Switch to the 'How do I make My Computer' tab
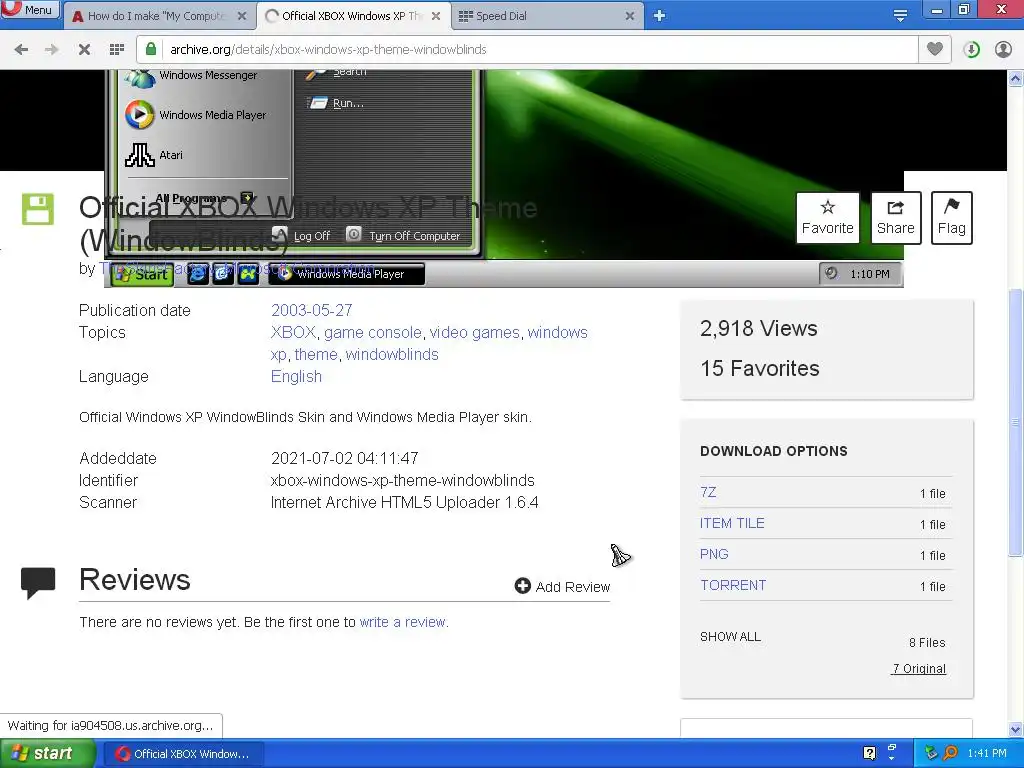Viewport: 1024px width, 768px height. (155, 16)
